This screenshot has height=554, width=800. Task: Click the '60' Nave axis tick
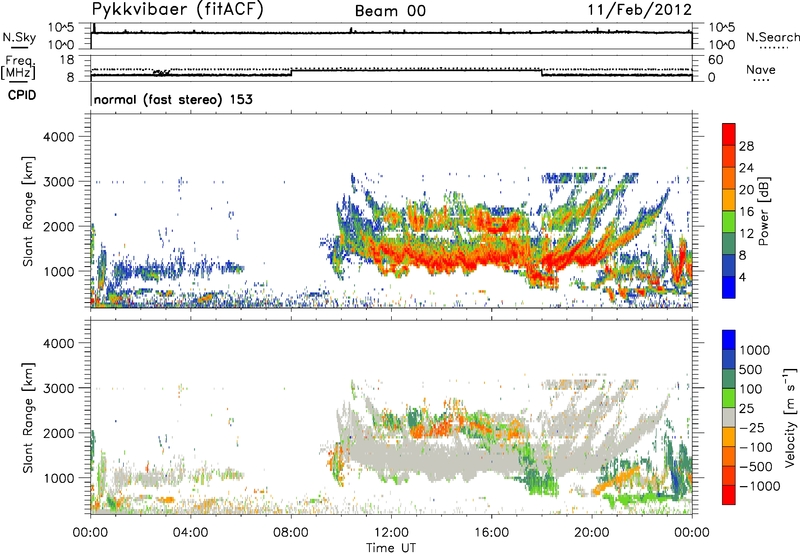coord(716,60)
